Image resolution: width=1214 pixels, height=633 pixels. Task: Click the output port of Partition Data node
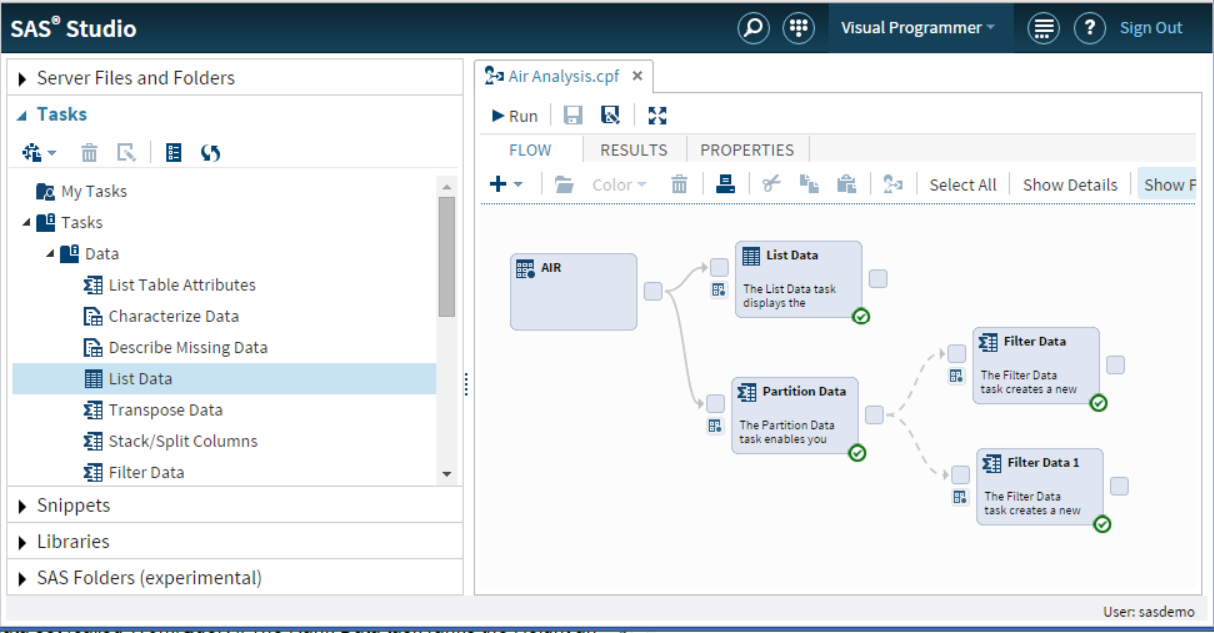[x=874, y=415]
